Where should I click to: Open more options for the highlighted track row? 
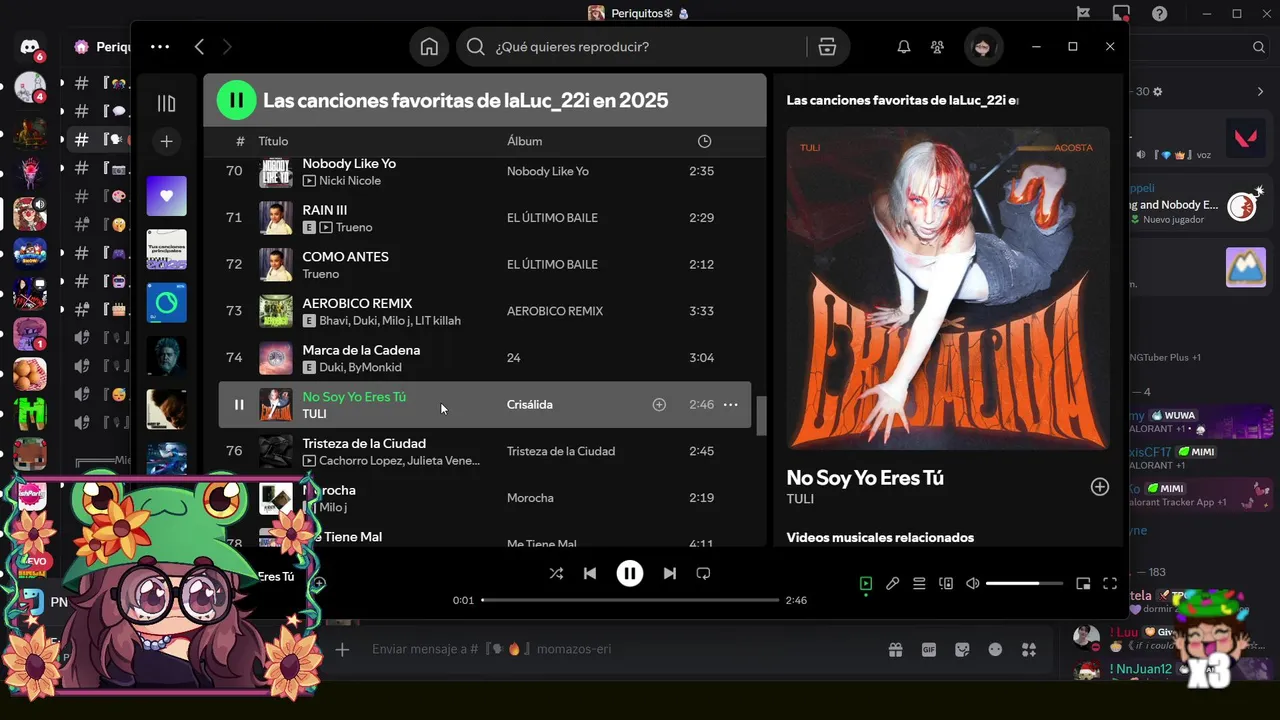click(x=730, y=404)
